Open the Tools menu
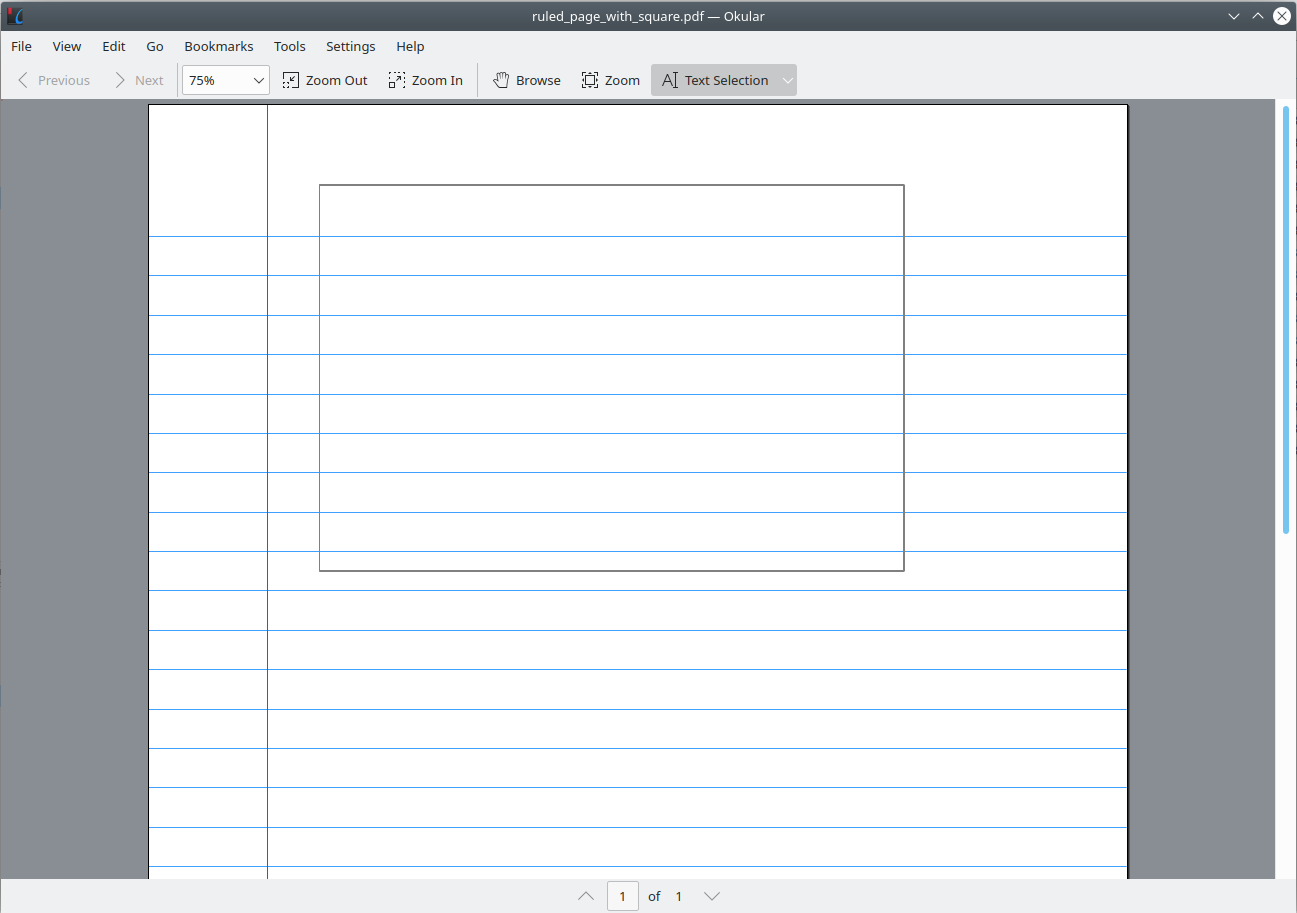 290,46
